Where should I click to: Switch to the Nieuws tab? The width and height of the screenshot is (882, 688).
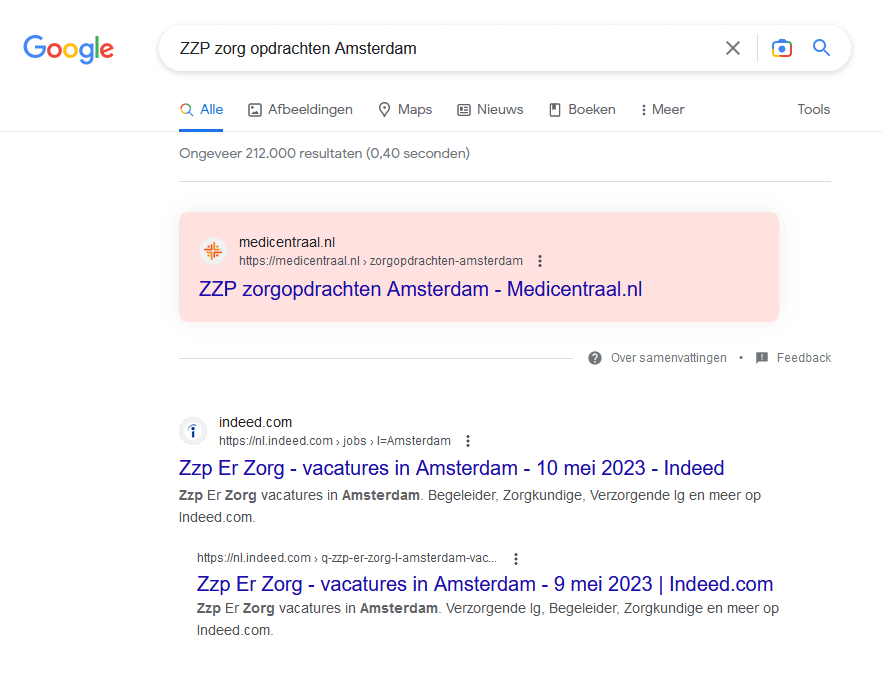point(490,110)
